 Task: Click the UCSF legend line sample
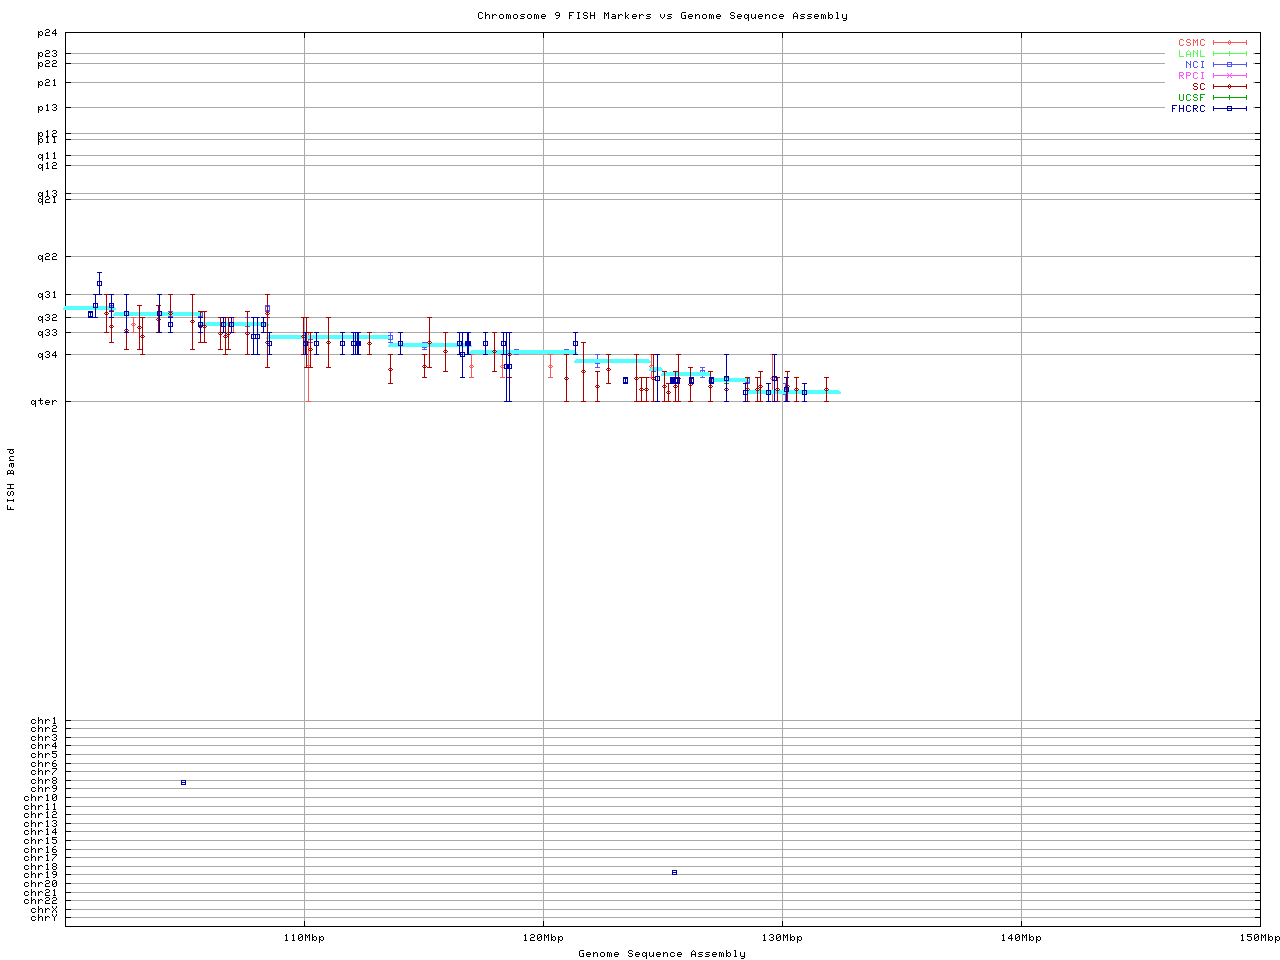[x=1229, y=97]
